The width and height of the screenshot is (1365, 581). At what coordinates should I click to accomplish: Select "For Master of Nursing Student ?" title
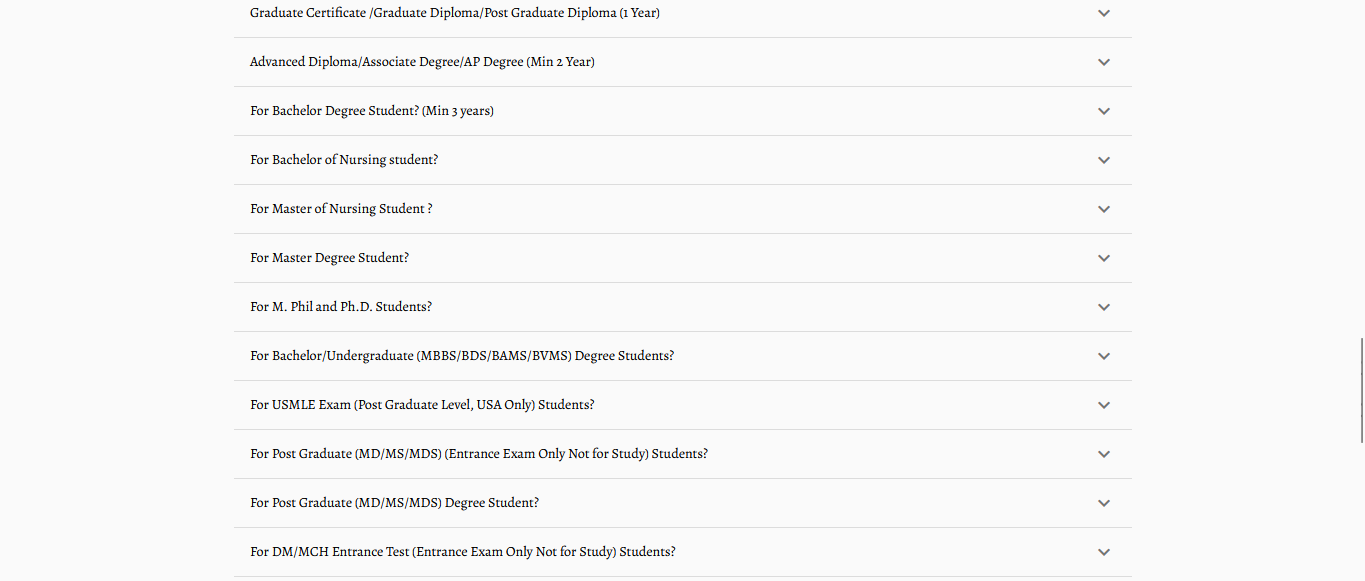pos(341,209)
